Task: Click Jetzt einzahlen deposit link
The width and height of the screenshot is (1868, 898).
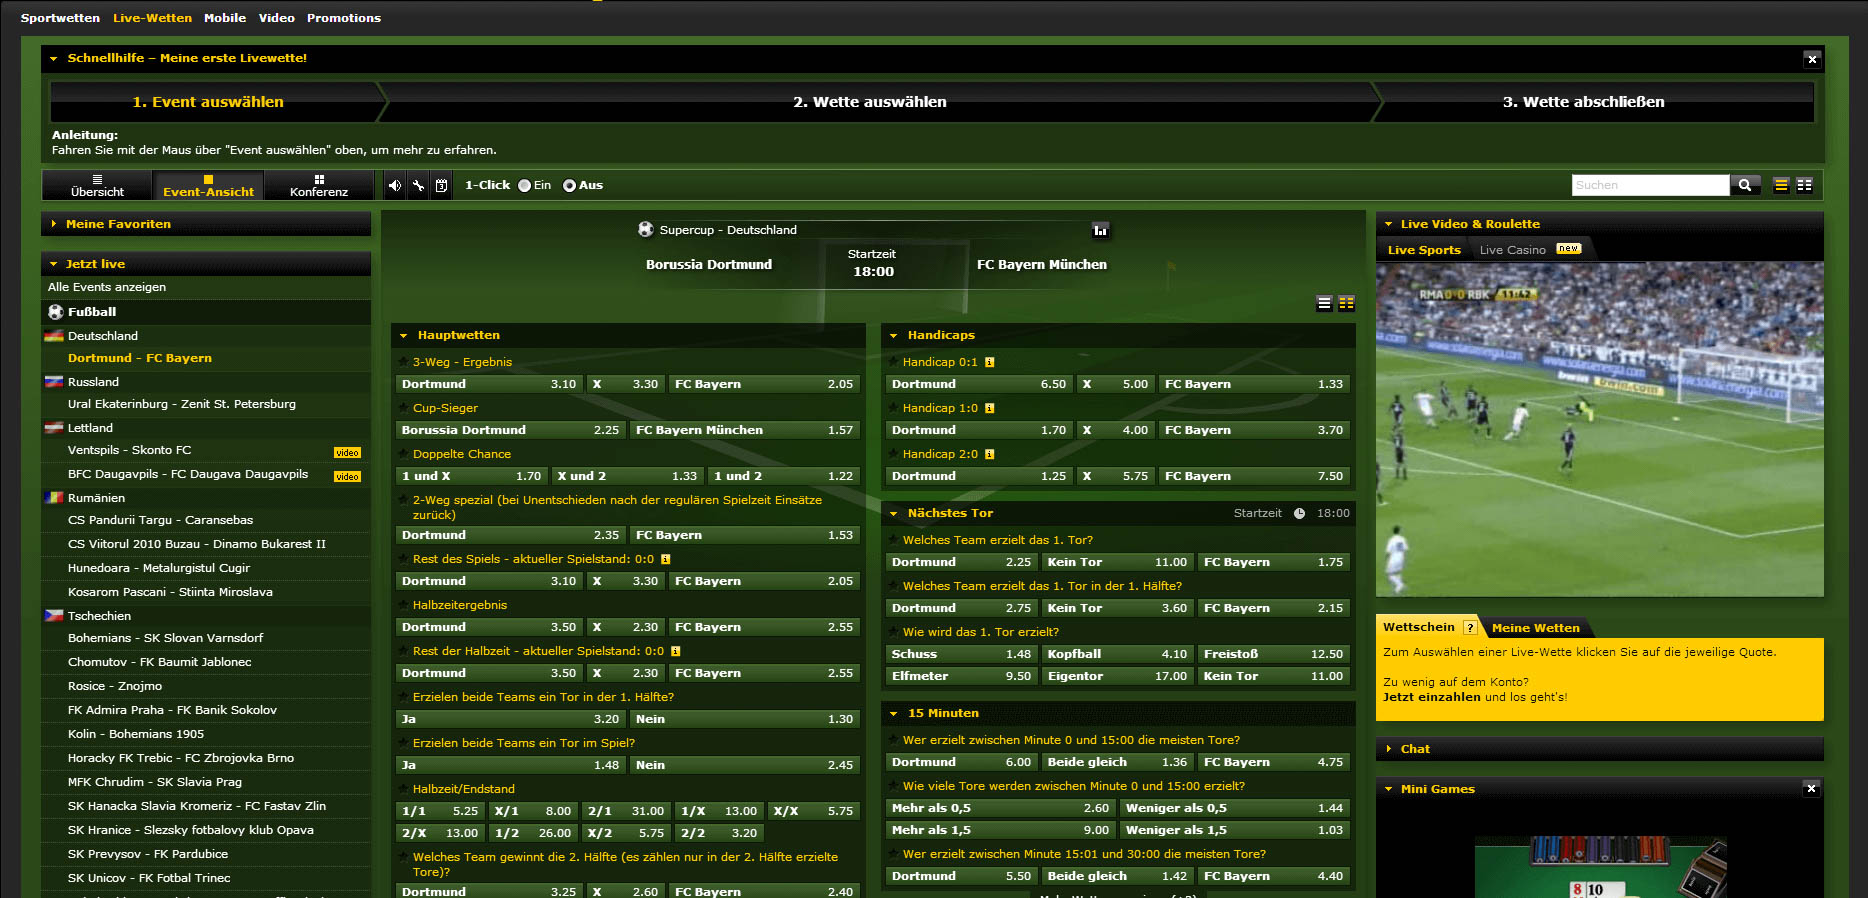Action: point(1431,697)
